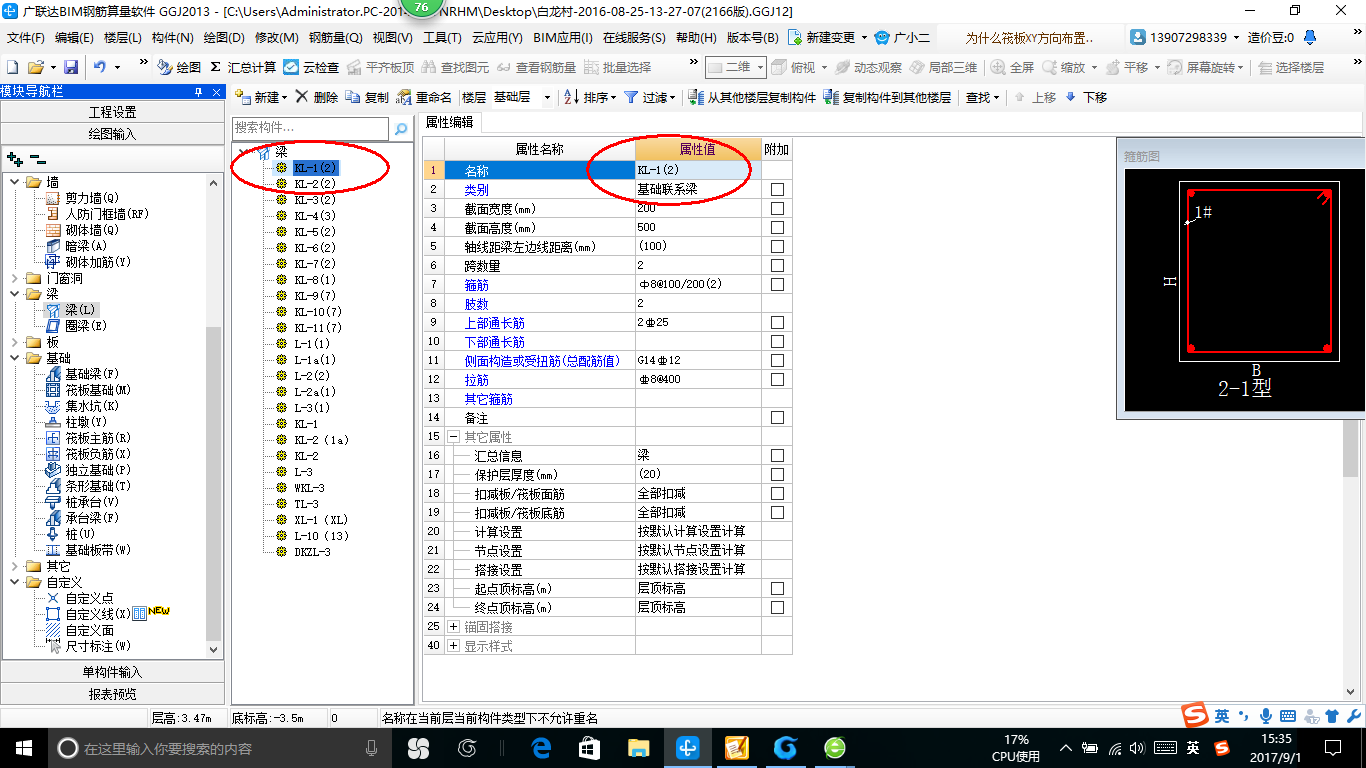Open the Windows Start menu
Screen dimensions: 1366x768
(23, 747)
